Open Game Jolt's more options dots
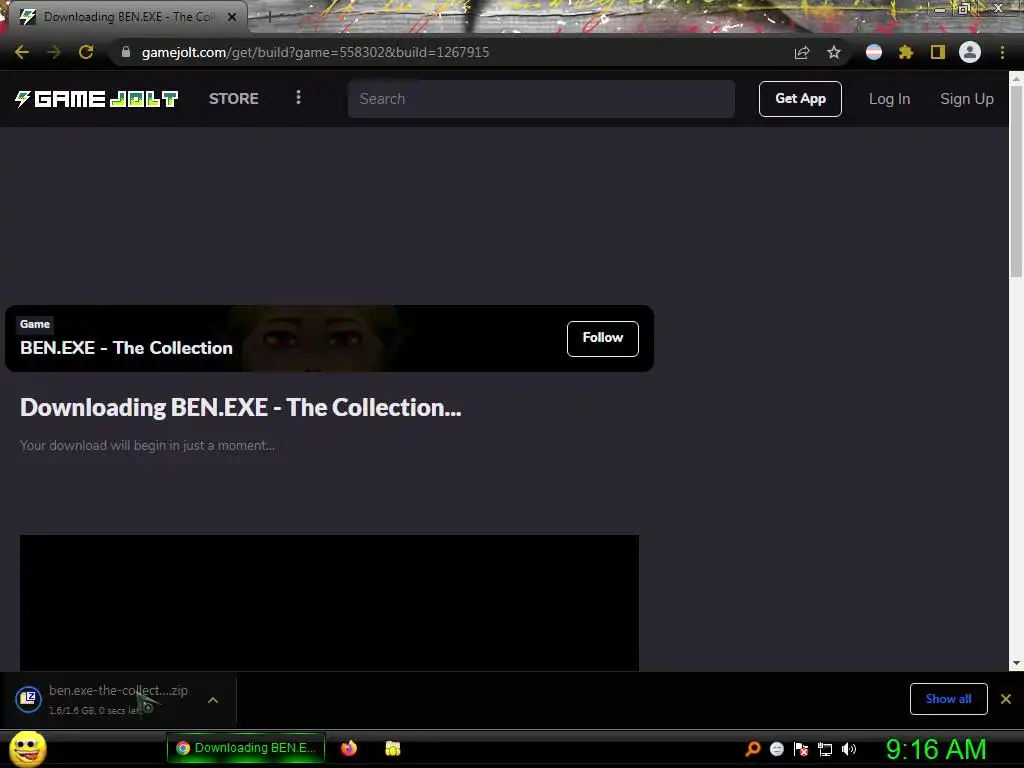This screenshot has height=768, width=1024. pyautogui.click(x=298, y=97)
